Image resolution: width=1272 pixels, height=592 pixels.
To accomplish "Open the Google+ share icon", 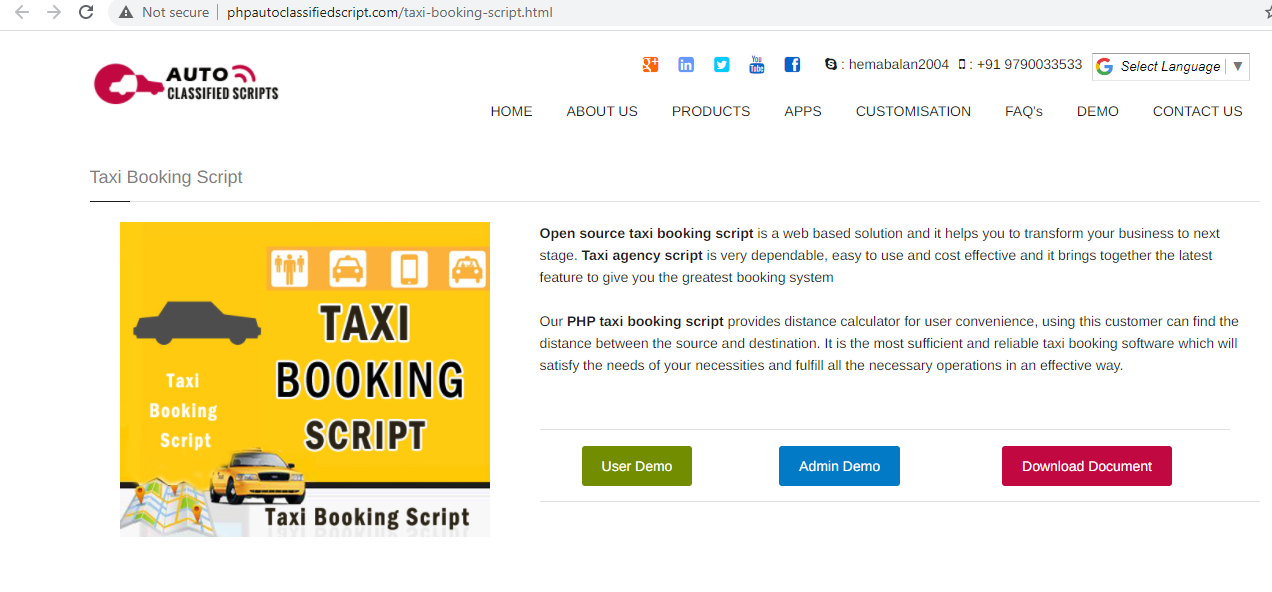I will (650, 64).
